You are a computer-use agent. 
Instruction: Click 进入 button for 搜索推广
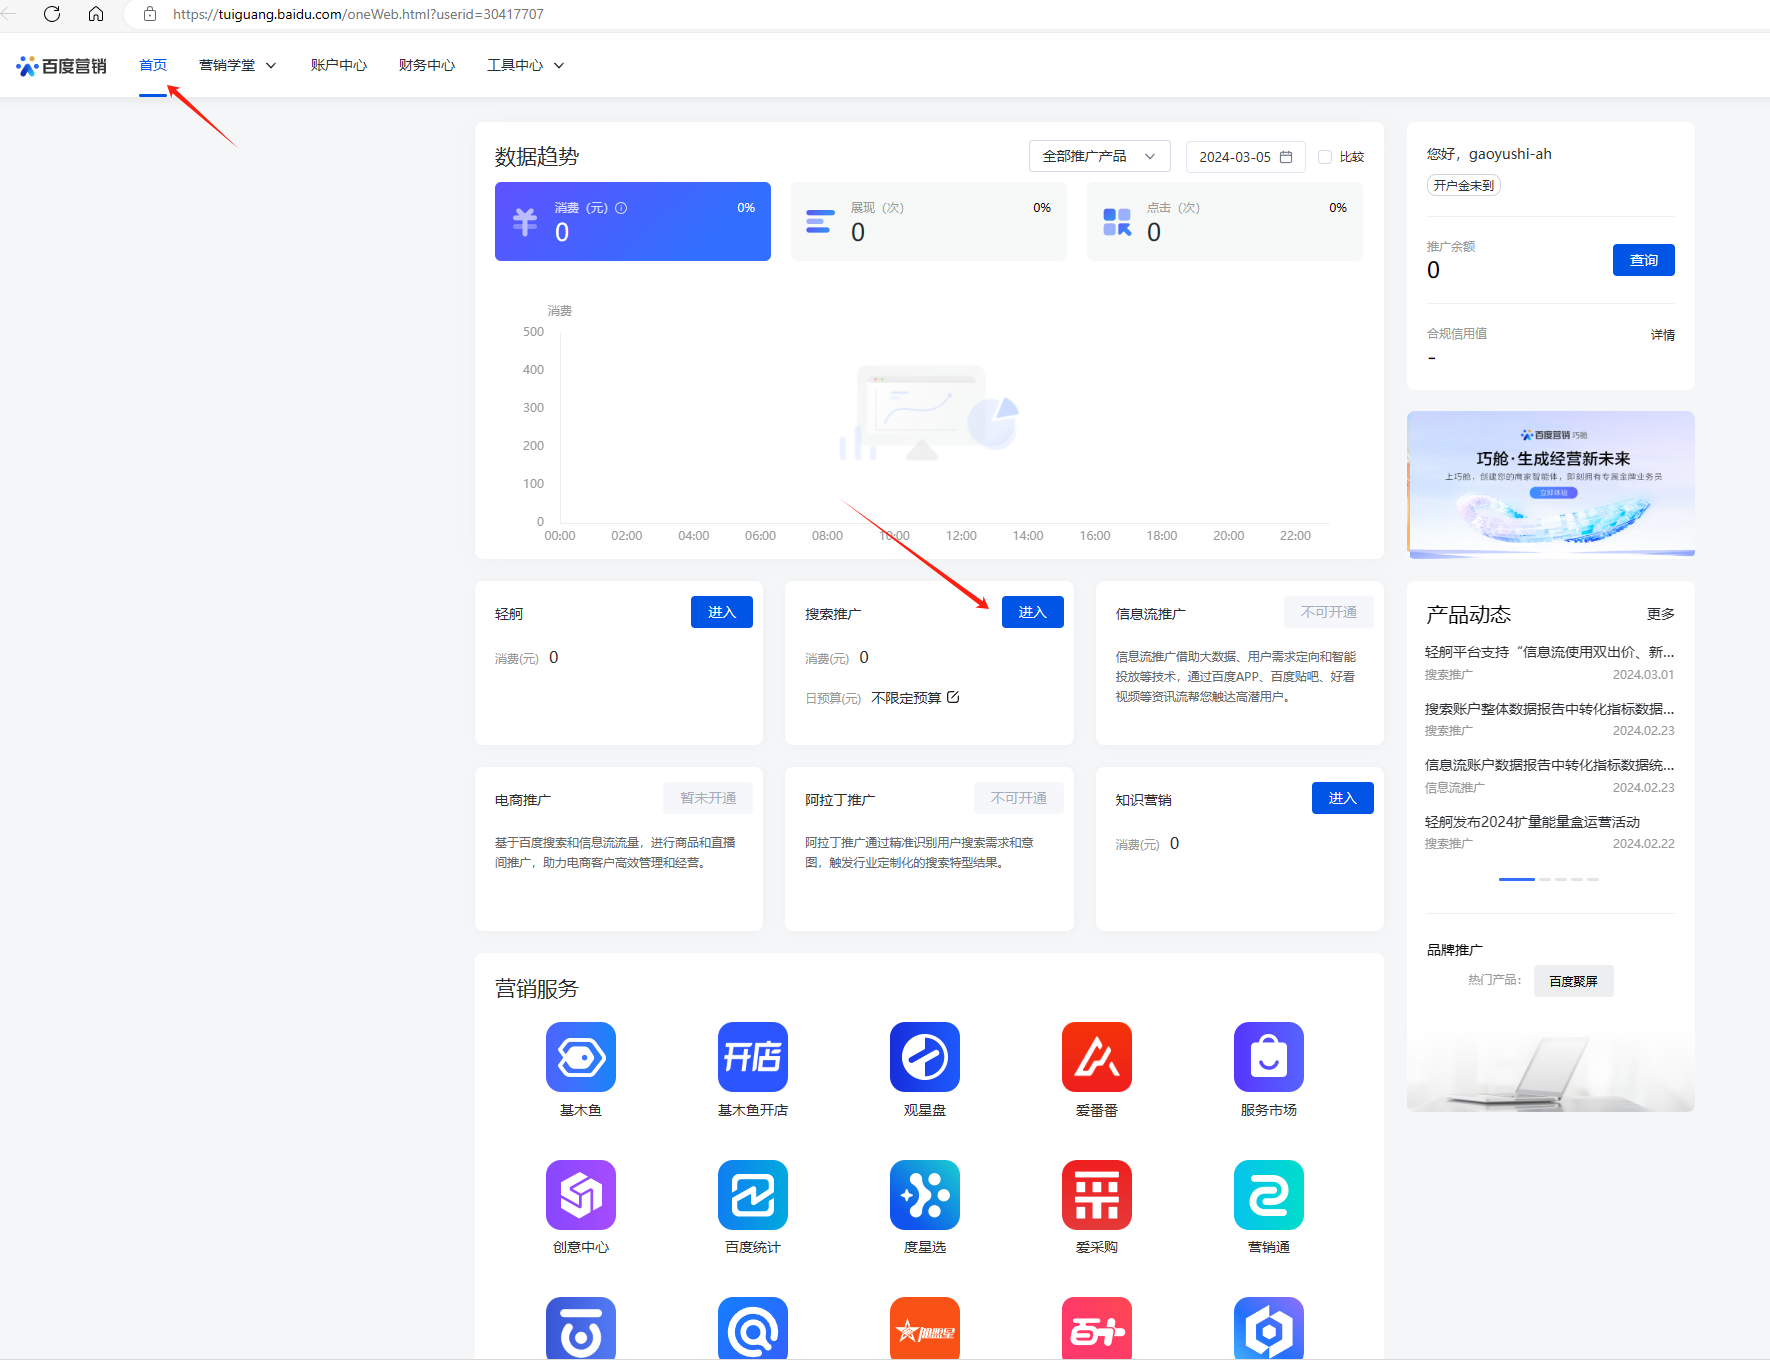1033,612
